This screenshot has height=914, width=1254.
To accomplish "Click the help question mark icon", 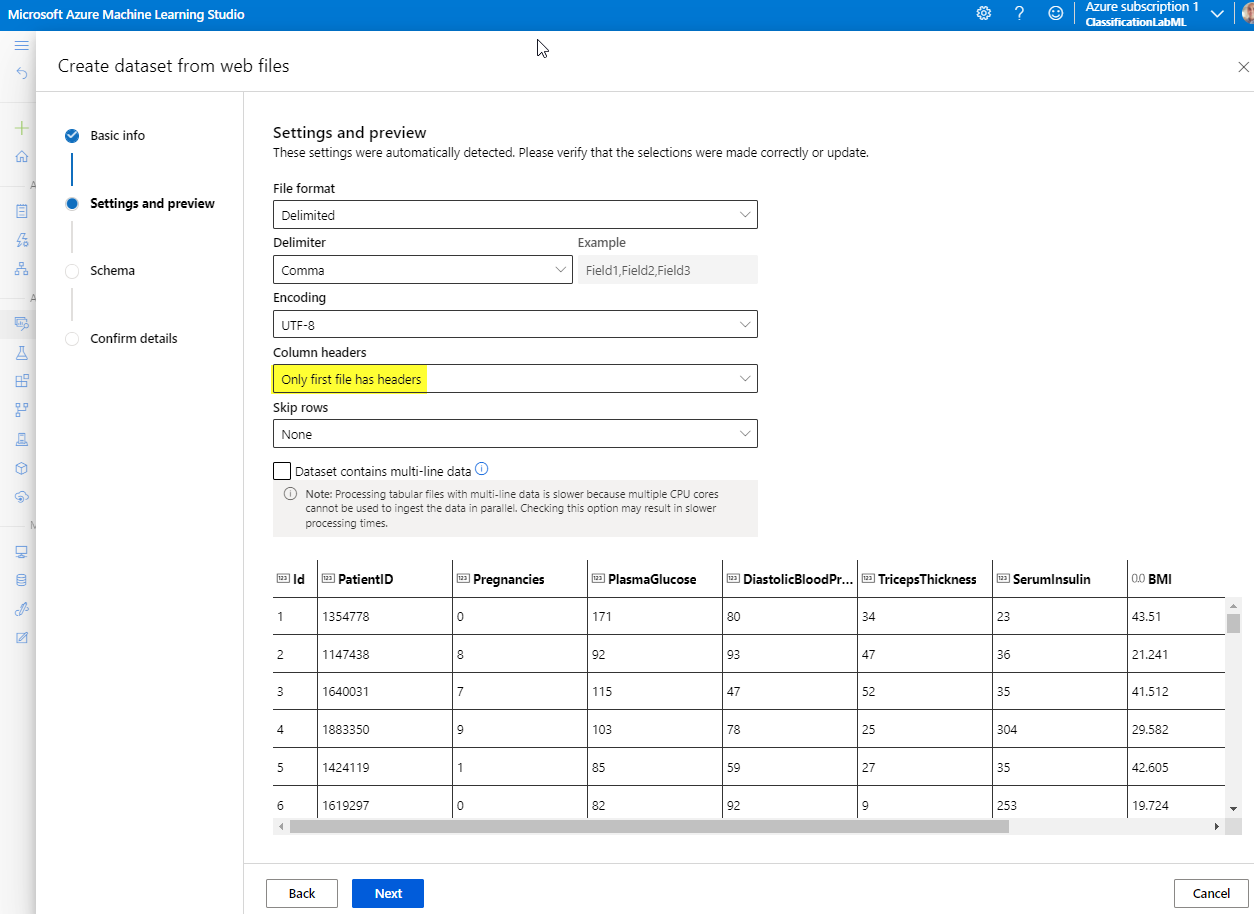I will pos(1019,13).
